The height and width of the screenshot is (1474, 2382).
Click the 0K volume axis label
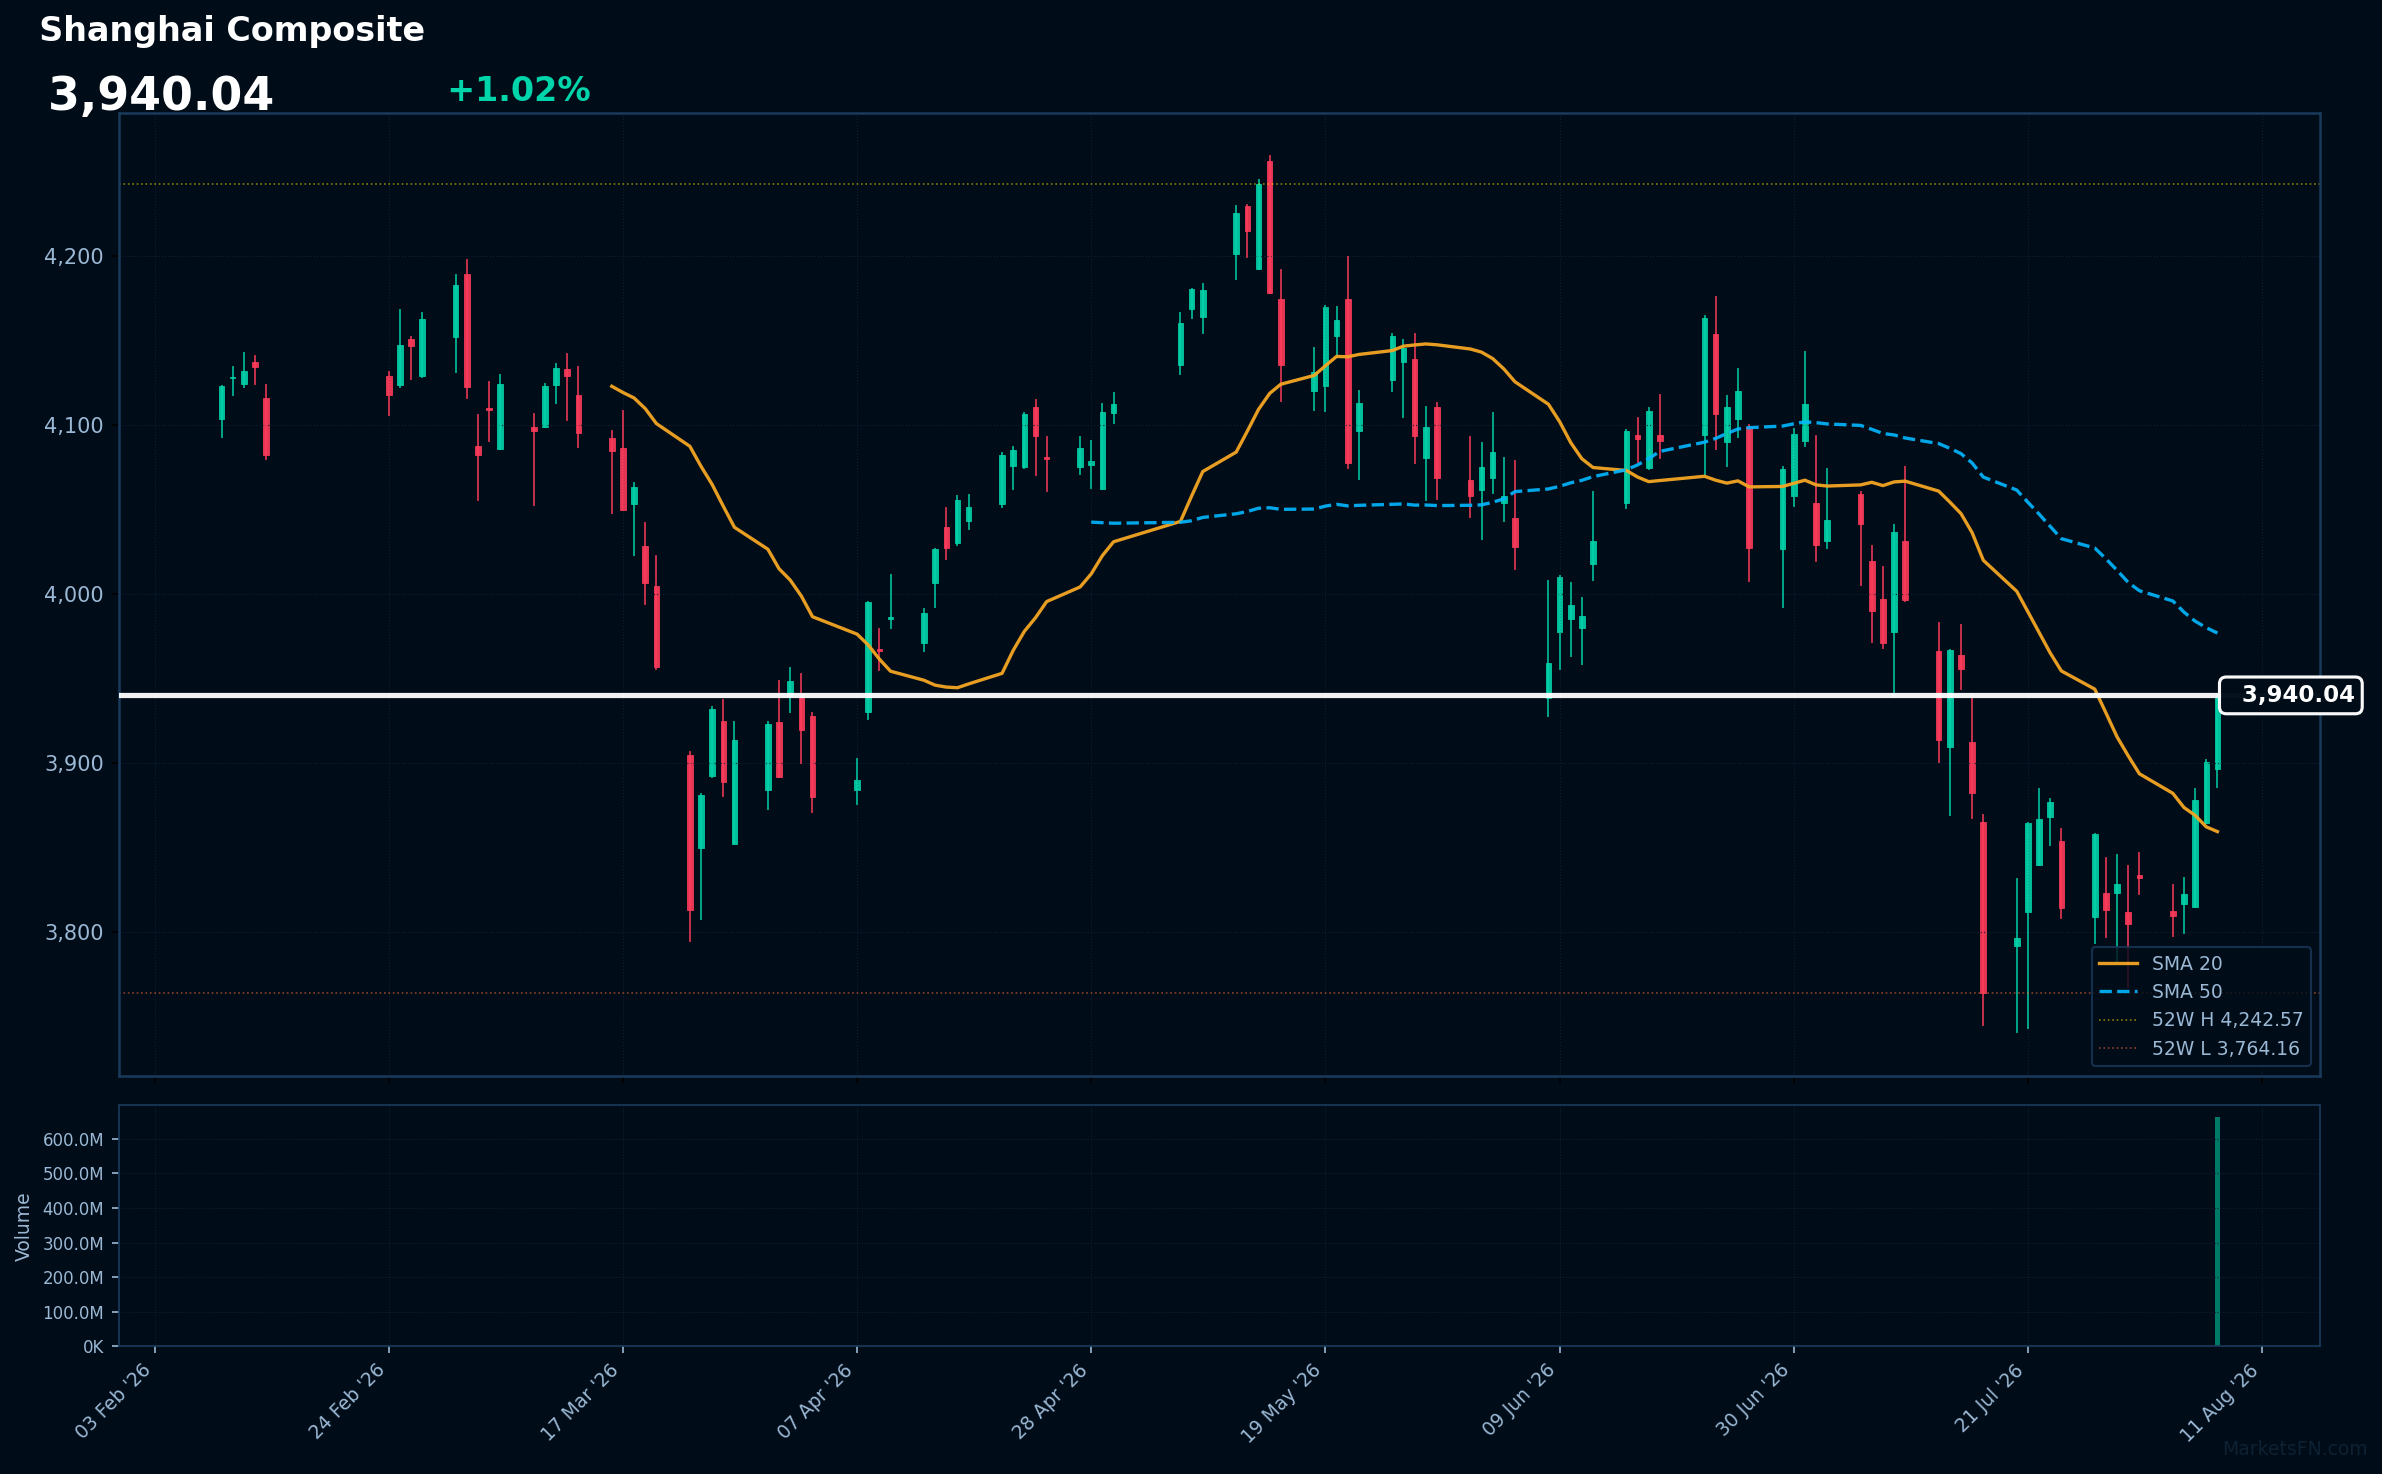coord(93,1347)
